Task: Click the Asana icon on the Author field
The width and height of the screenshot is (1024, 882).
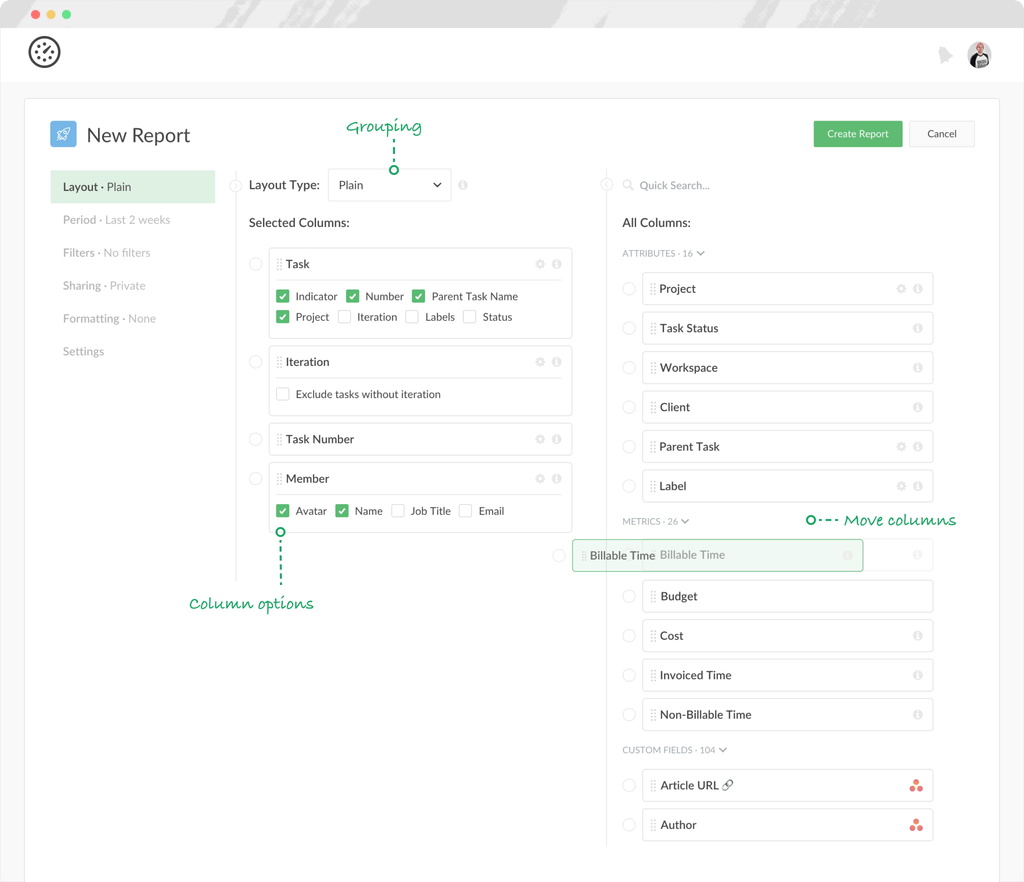Action: pos(916,825)
